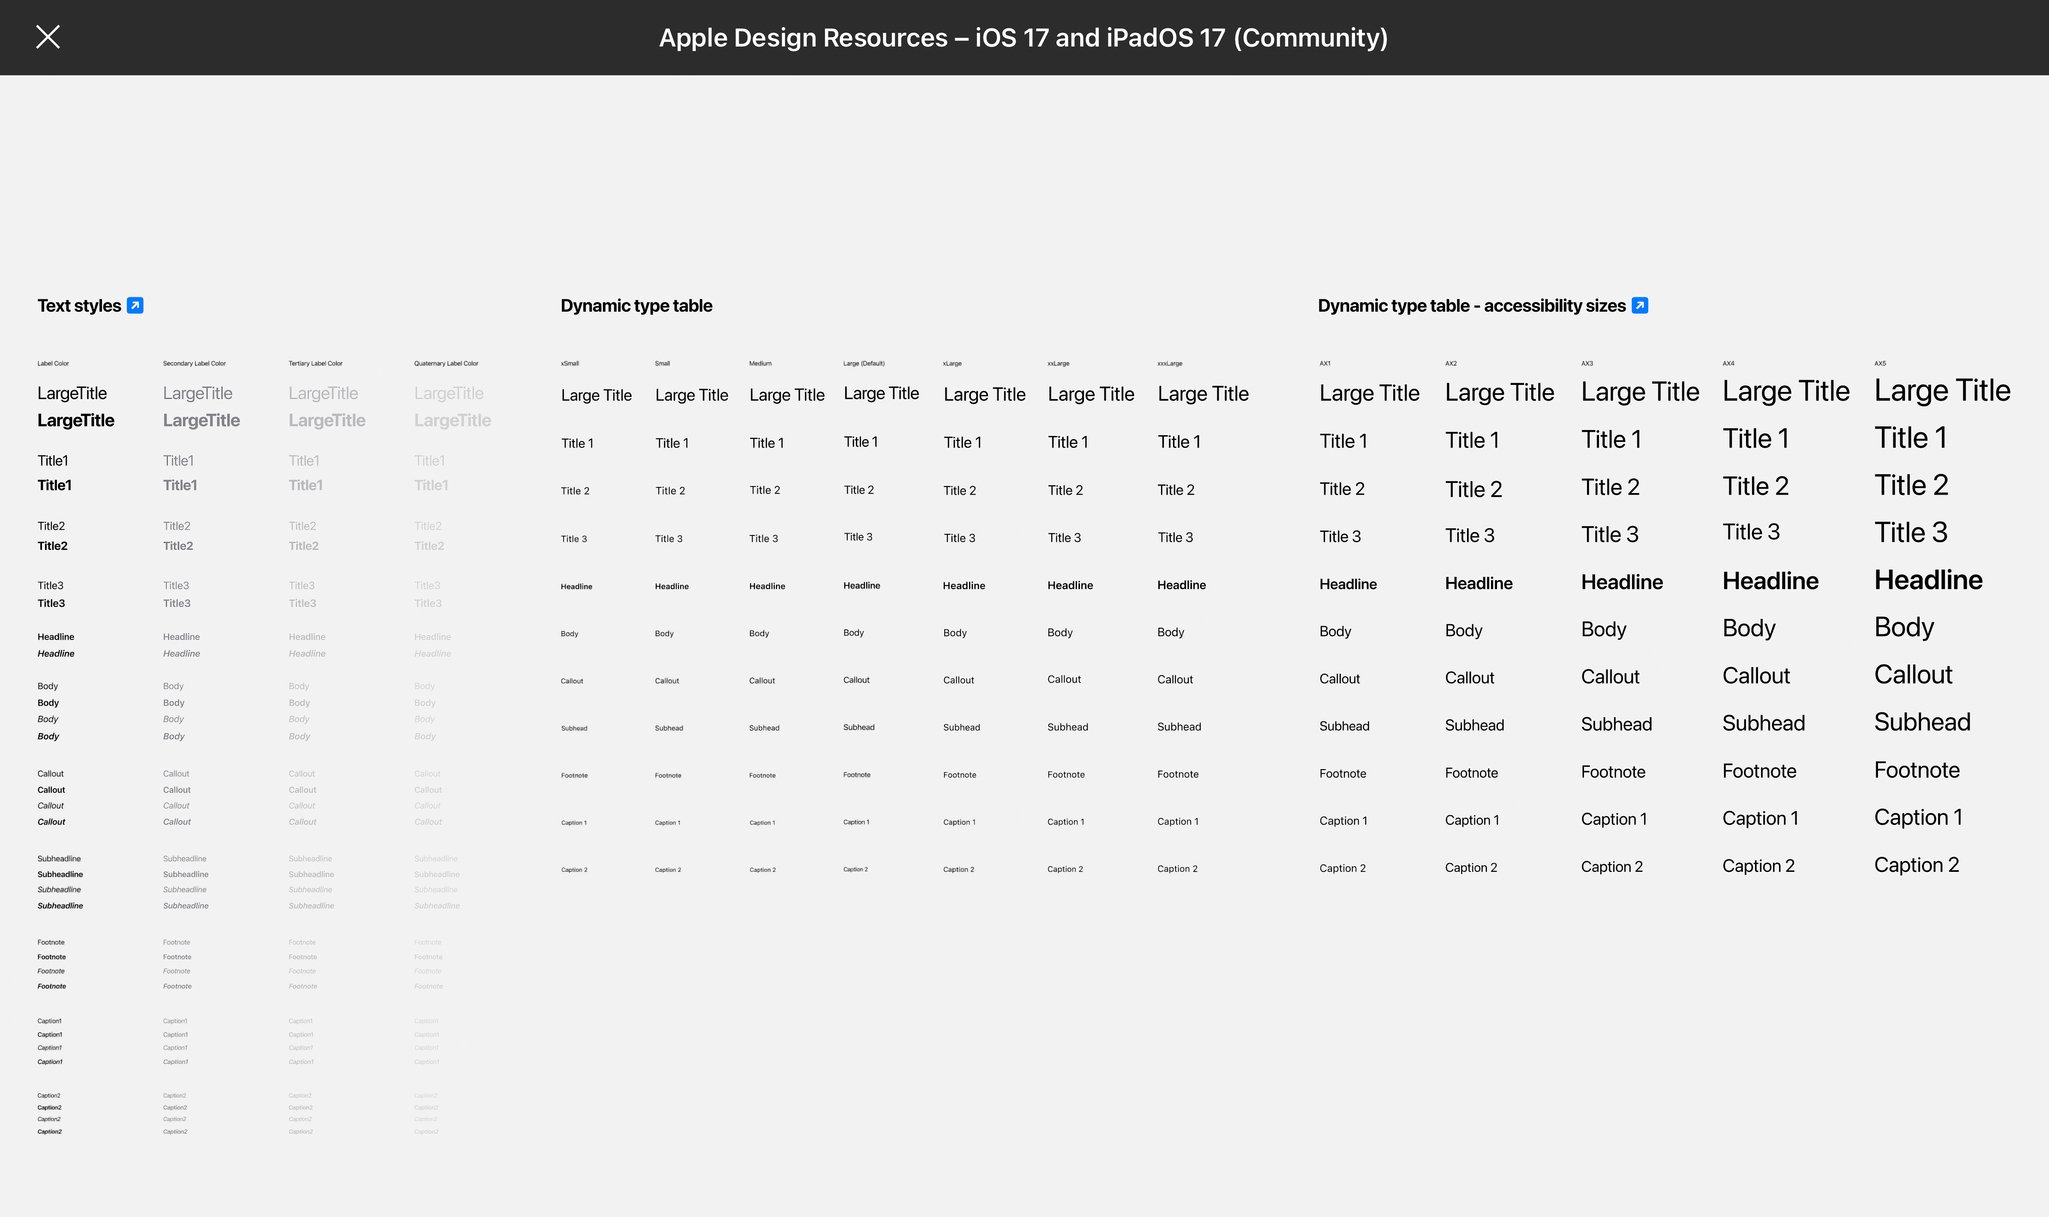Click Large Title in the xSmall column
The width and height of the screenshot is (2049, 1217).
pos(596,395)
